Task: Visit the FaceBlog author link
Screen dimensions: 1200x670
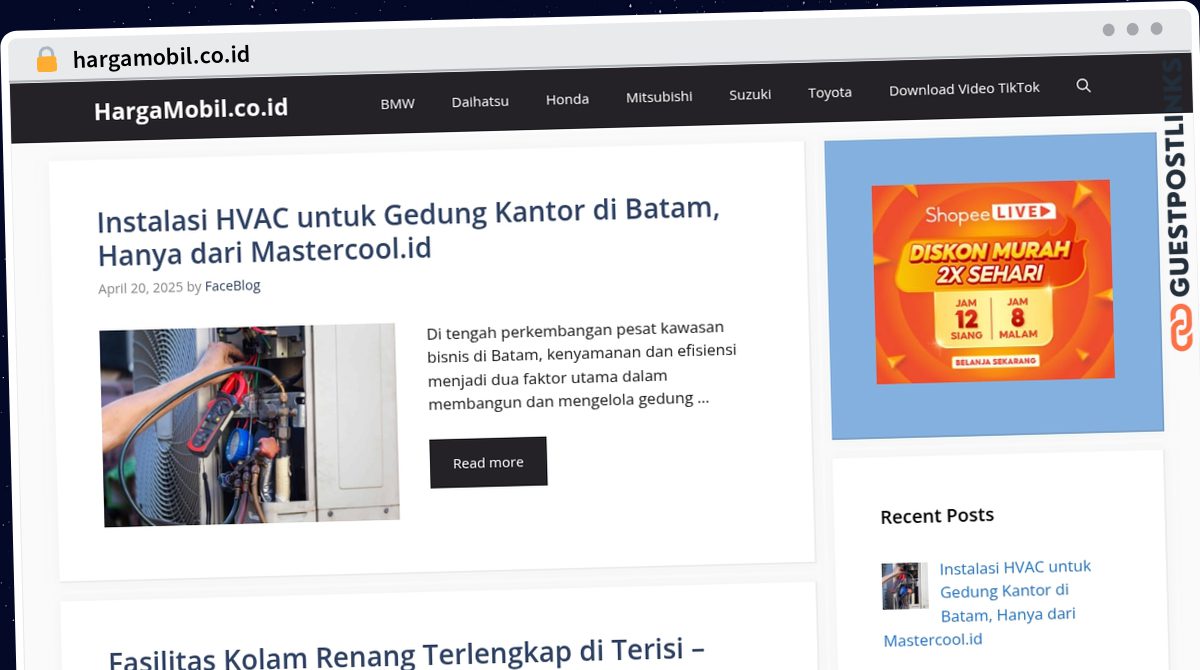Action: coord(232,286)
